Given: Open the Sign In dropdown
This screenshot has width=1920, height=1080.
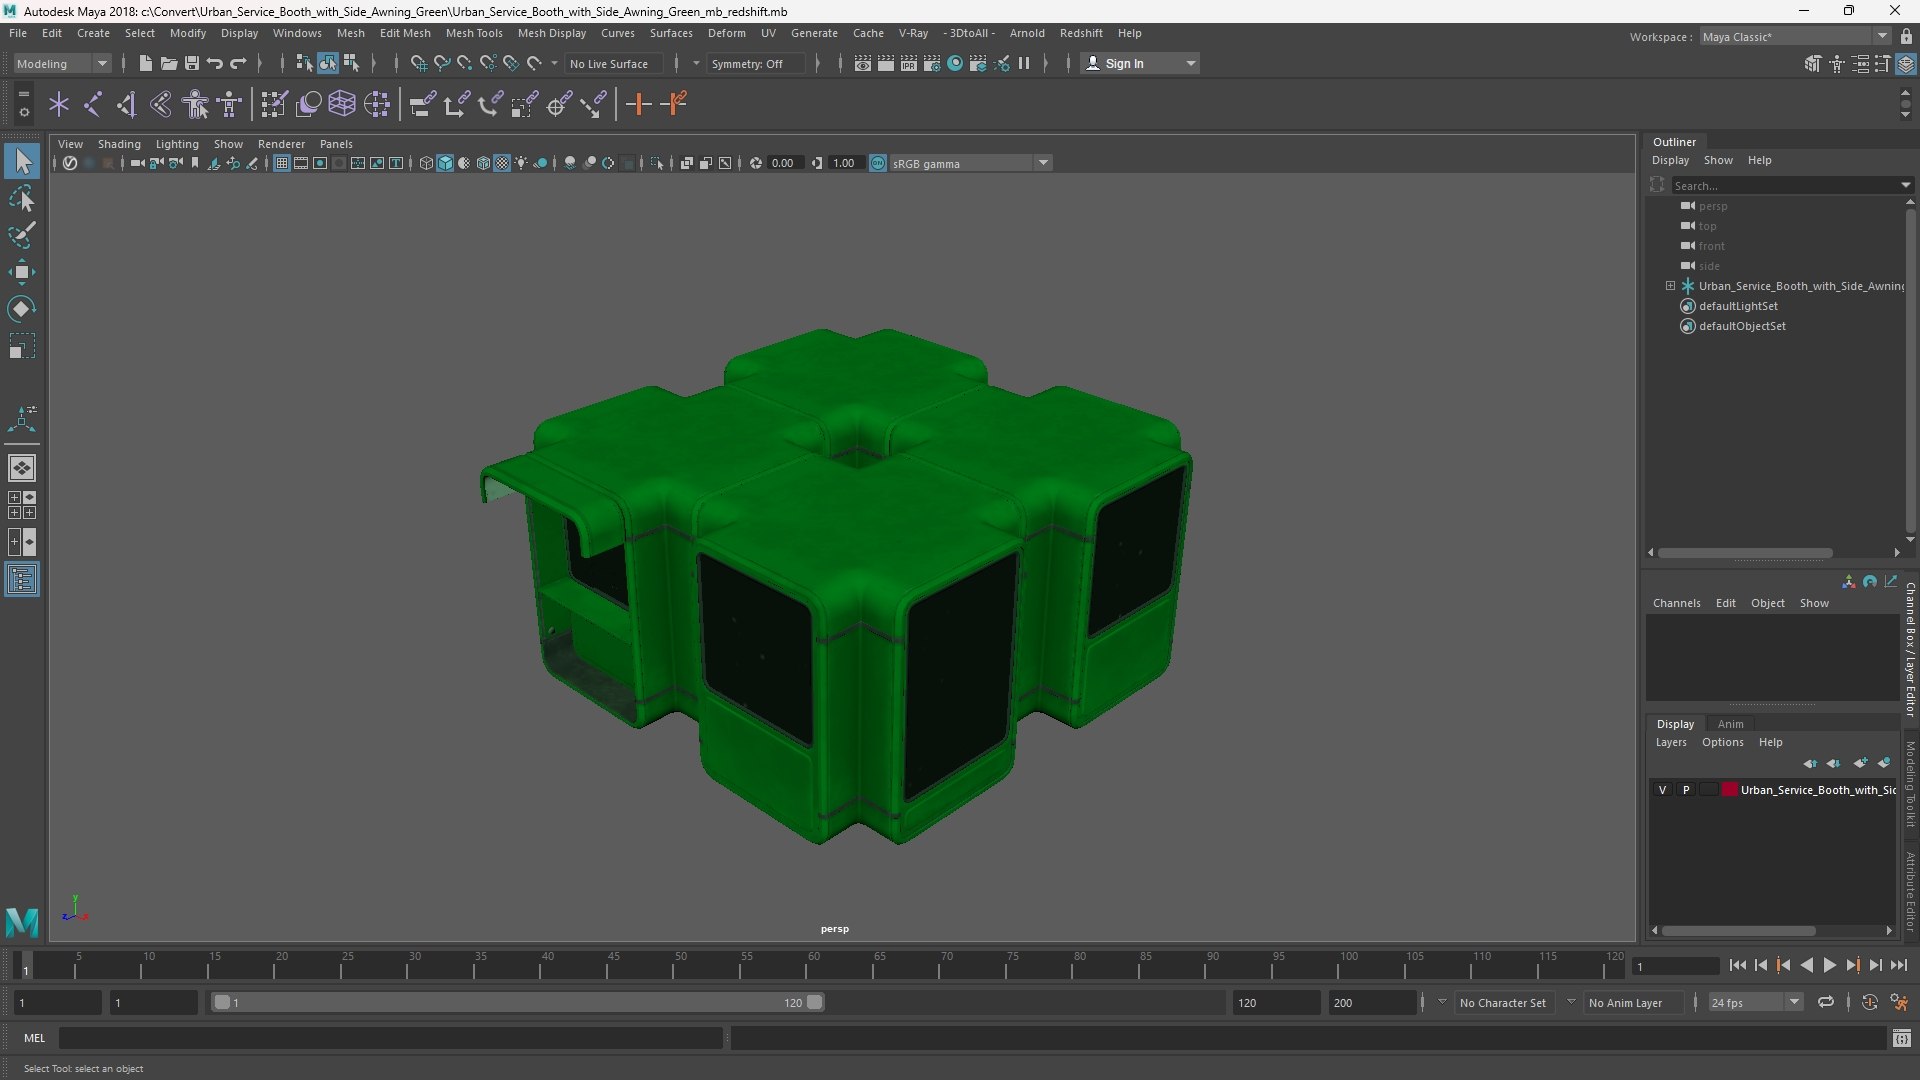Looking at the screenshot, I should pos(1140,63).
